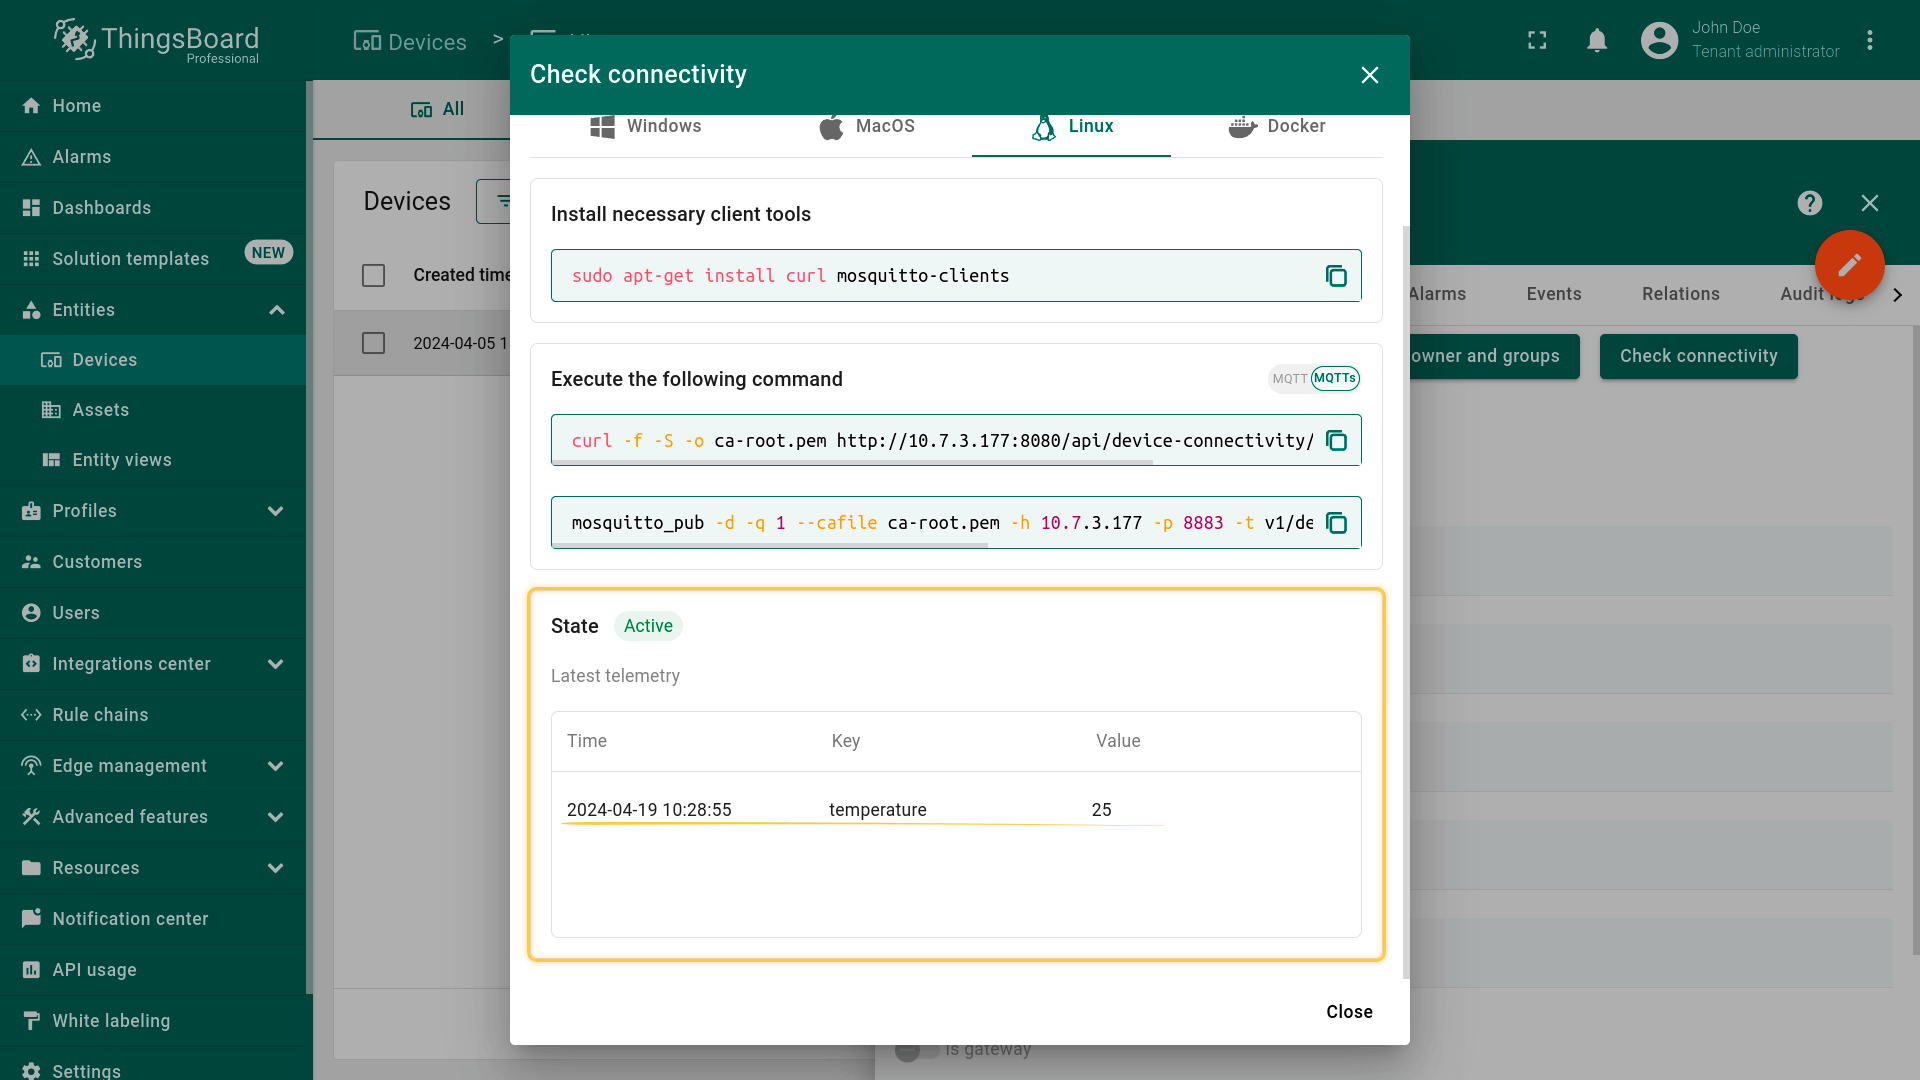Tick the header select-all checkbox
The image size is (1920, 1080).
pos(373,275)
